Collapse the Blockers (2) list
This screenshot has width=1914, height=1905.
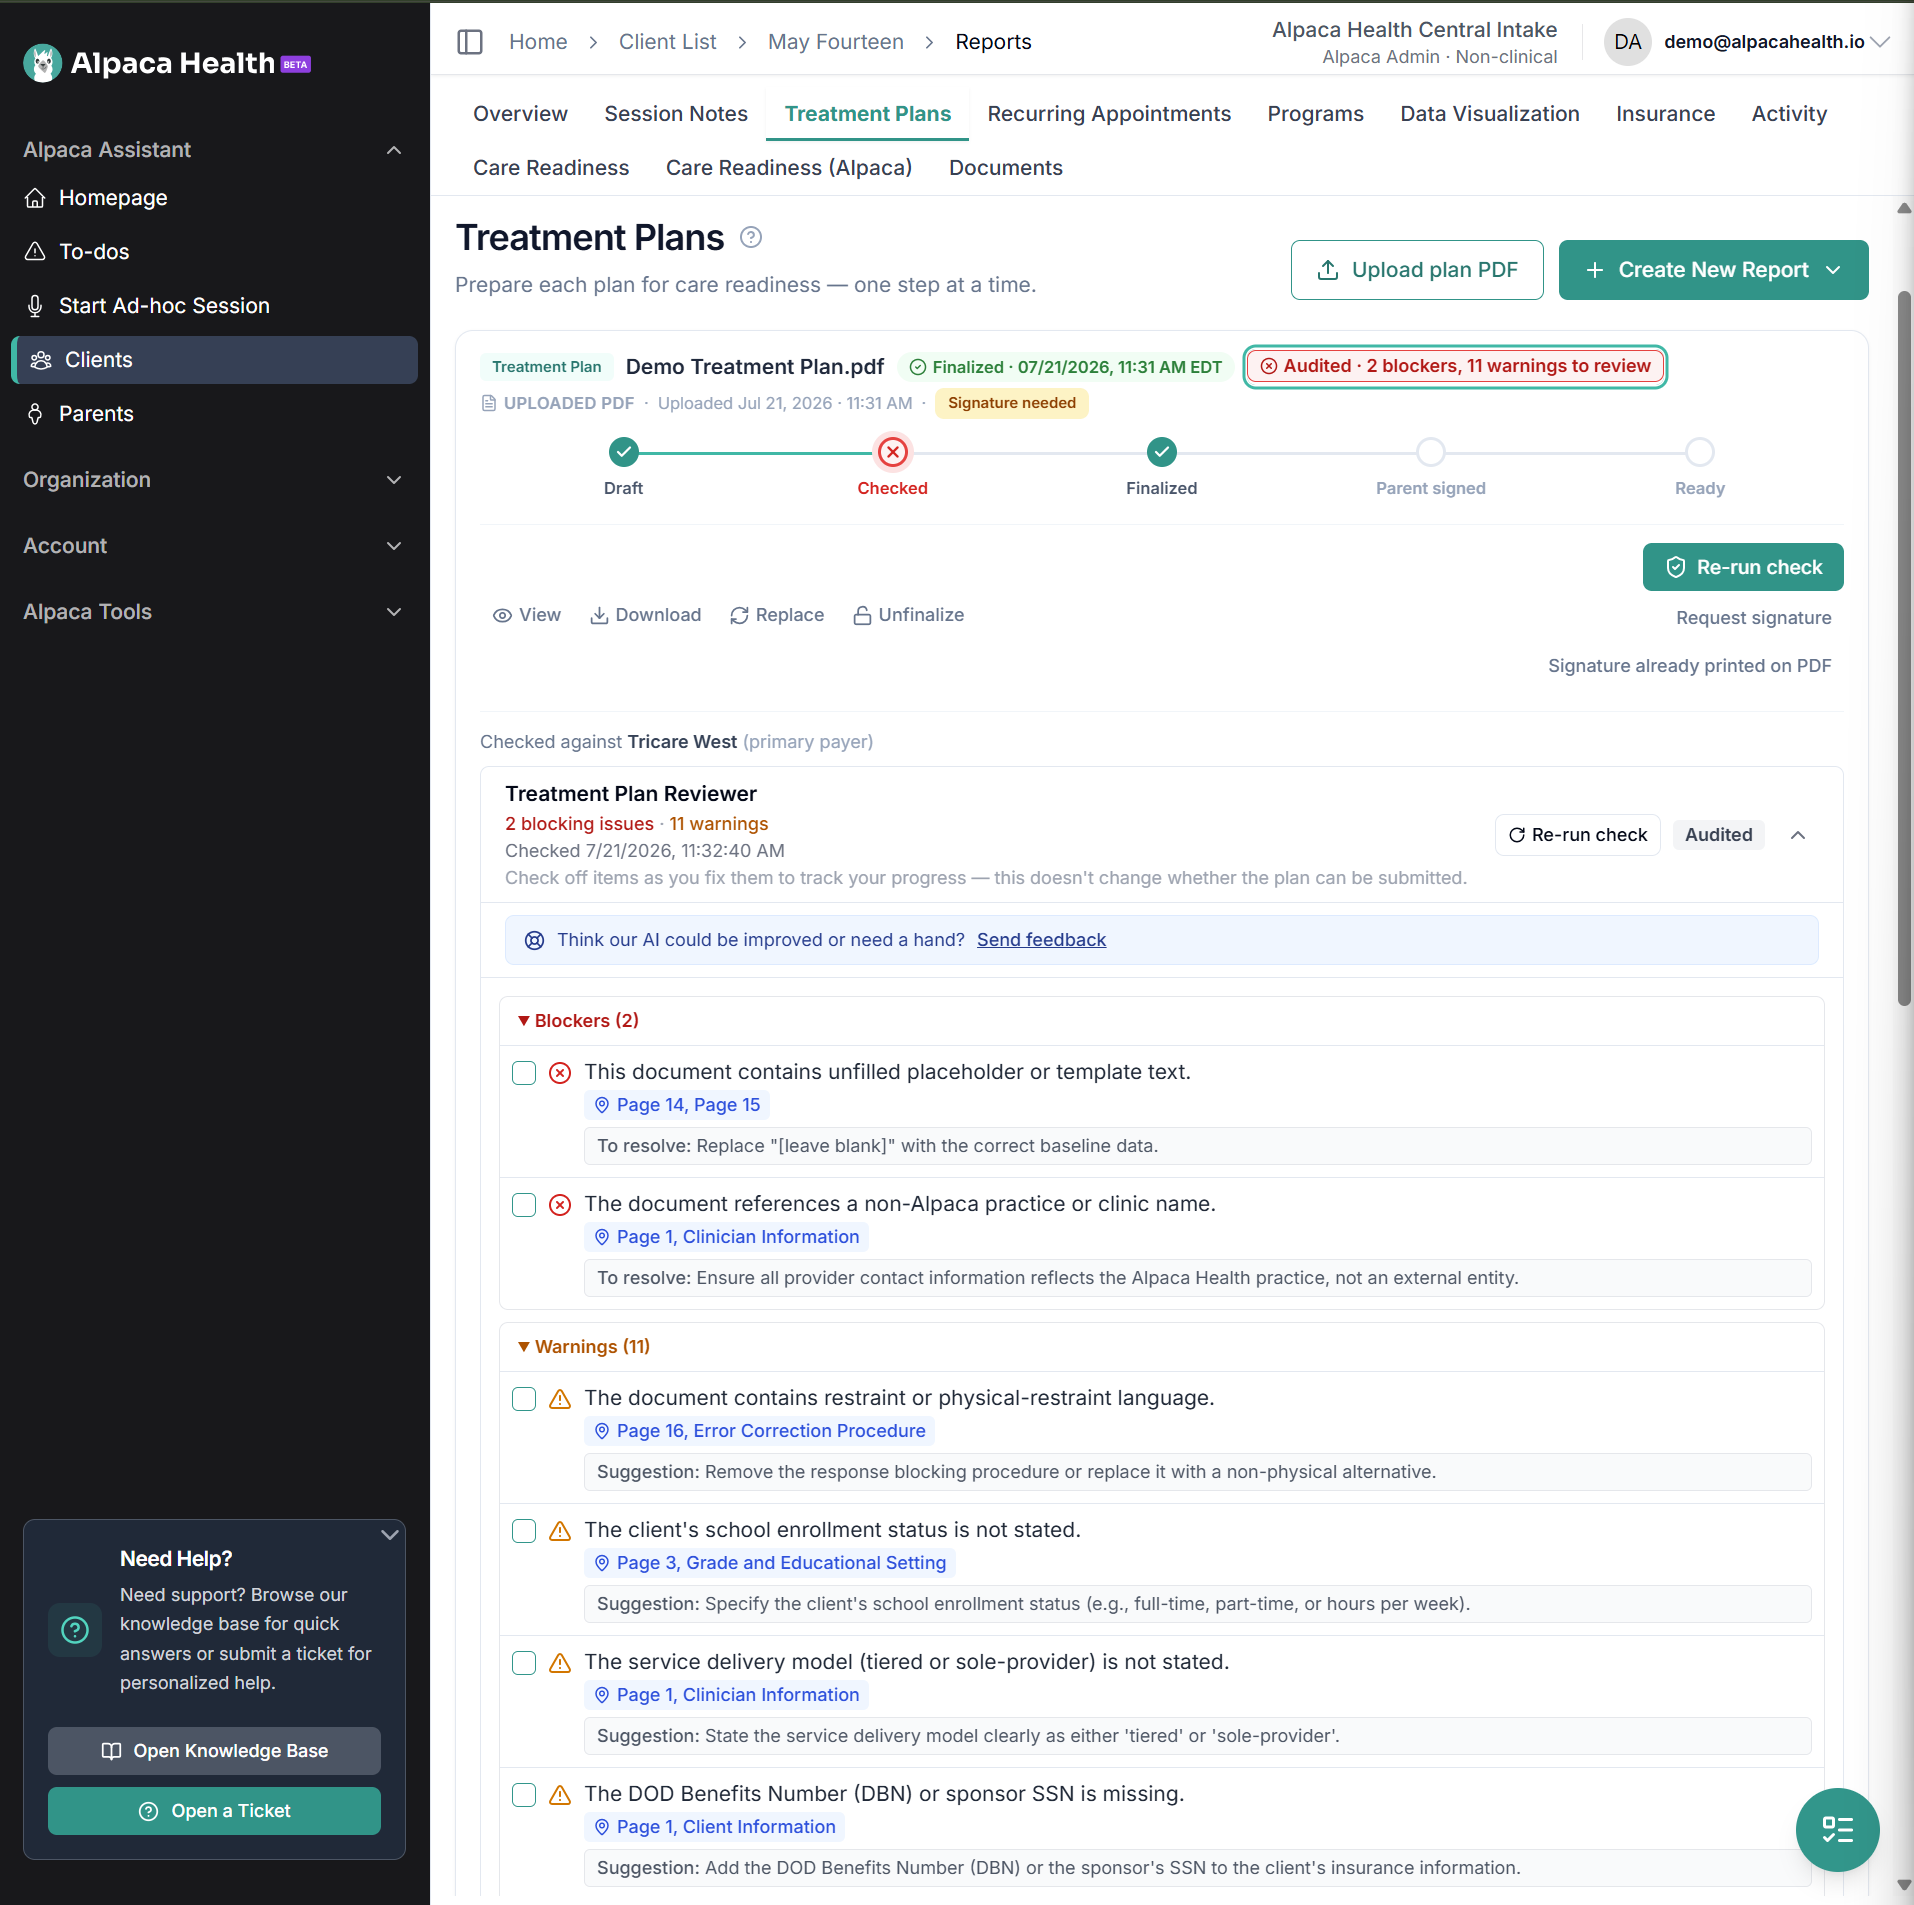[578, 1021]
